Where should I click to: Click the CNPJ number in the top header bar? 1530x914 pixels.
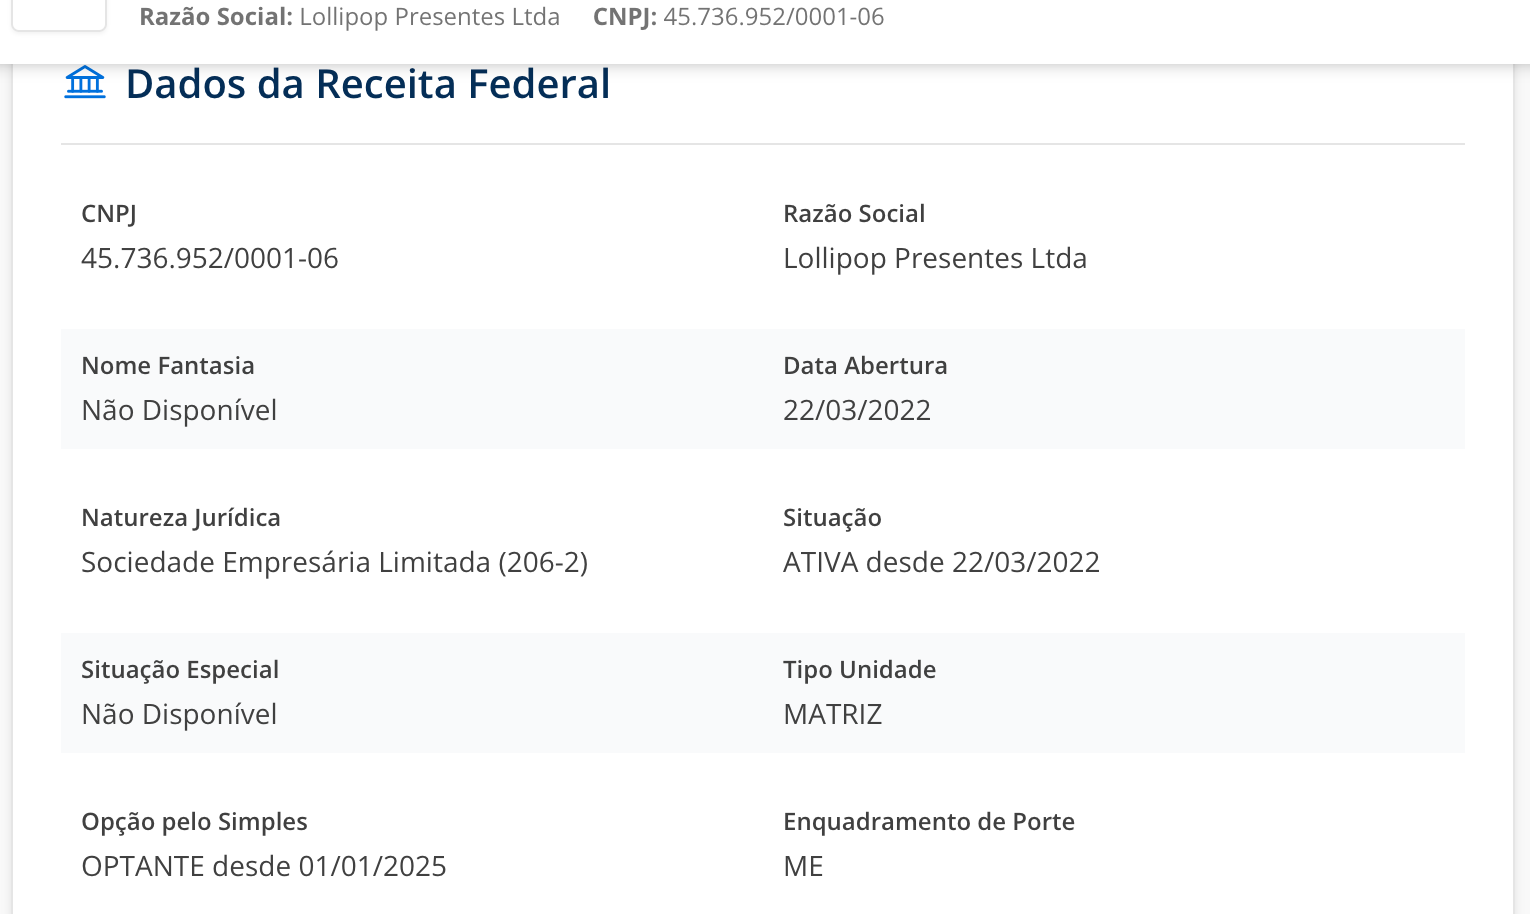point(773,17)
